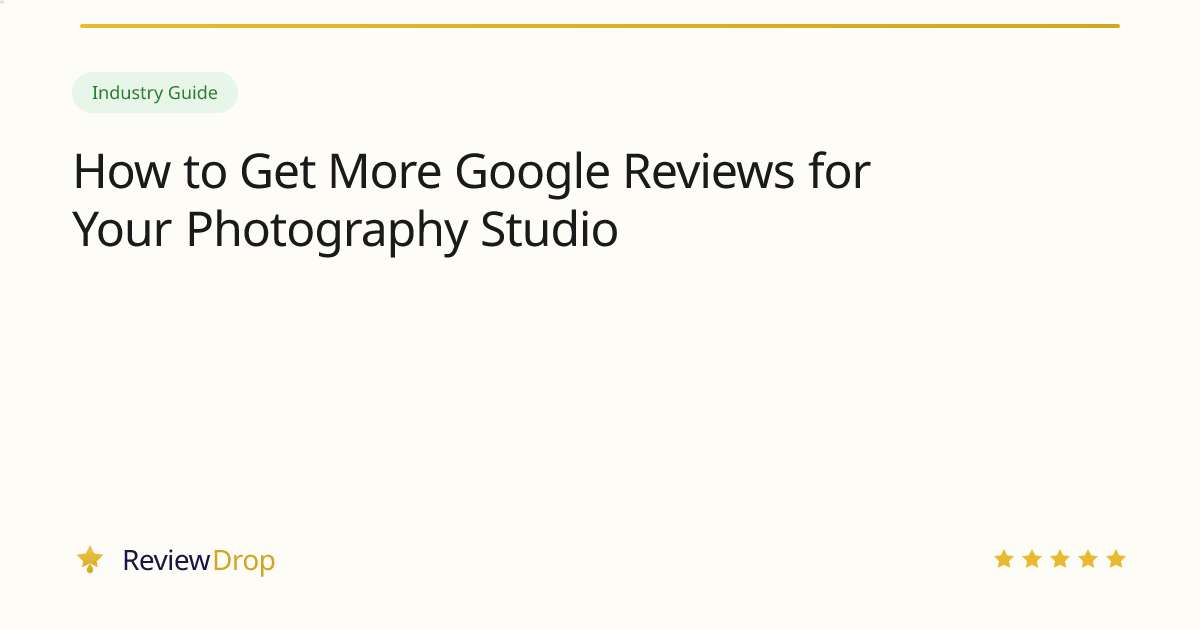The width and height of the screenshot is (1200, 630).
Task: Select the third rating star
Action: 1060,559
